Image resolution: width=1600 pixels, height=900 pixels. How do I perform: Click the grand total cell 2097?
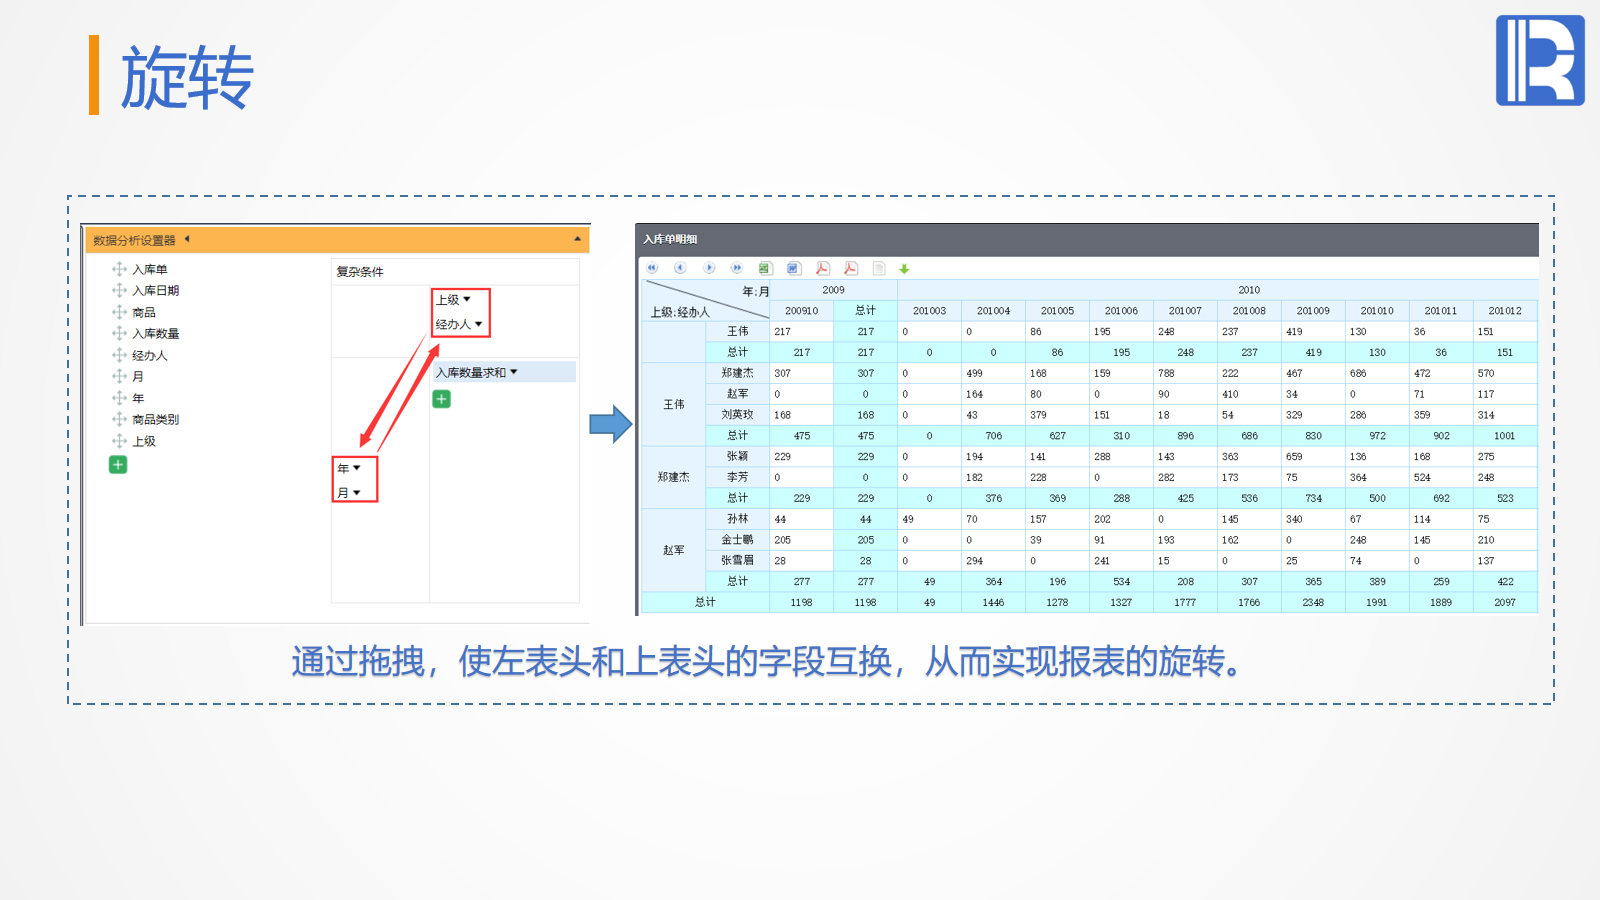[x=1505, y=603]
